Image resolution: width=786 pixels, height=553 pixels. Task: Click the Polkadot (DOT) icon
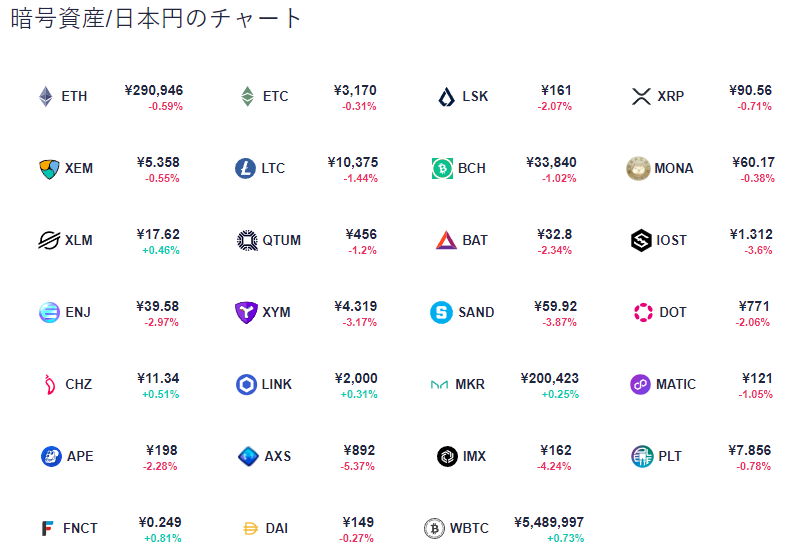point(643,312)
